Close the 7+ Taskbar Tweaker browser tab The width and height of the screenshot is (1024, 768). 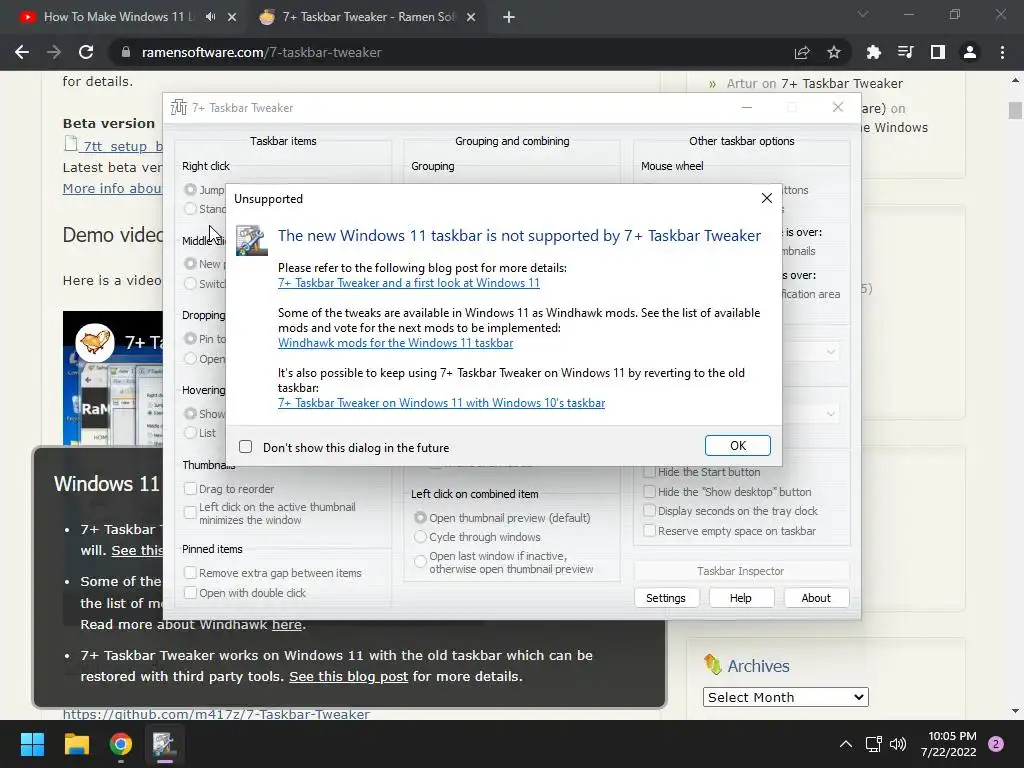coord(471,17)
